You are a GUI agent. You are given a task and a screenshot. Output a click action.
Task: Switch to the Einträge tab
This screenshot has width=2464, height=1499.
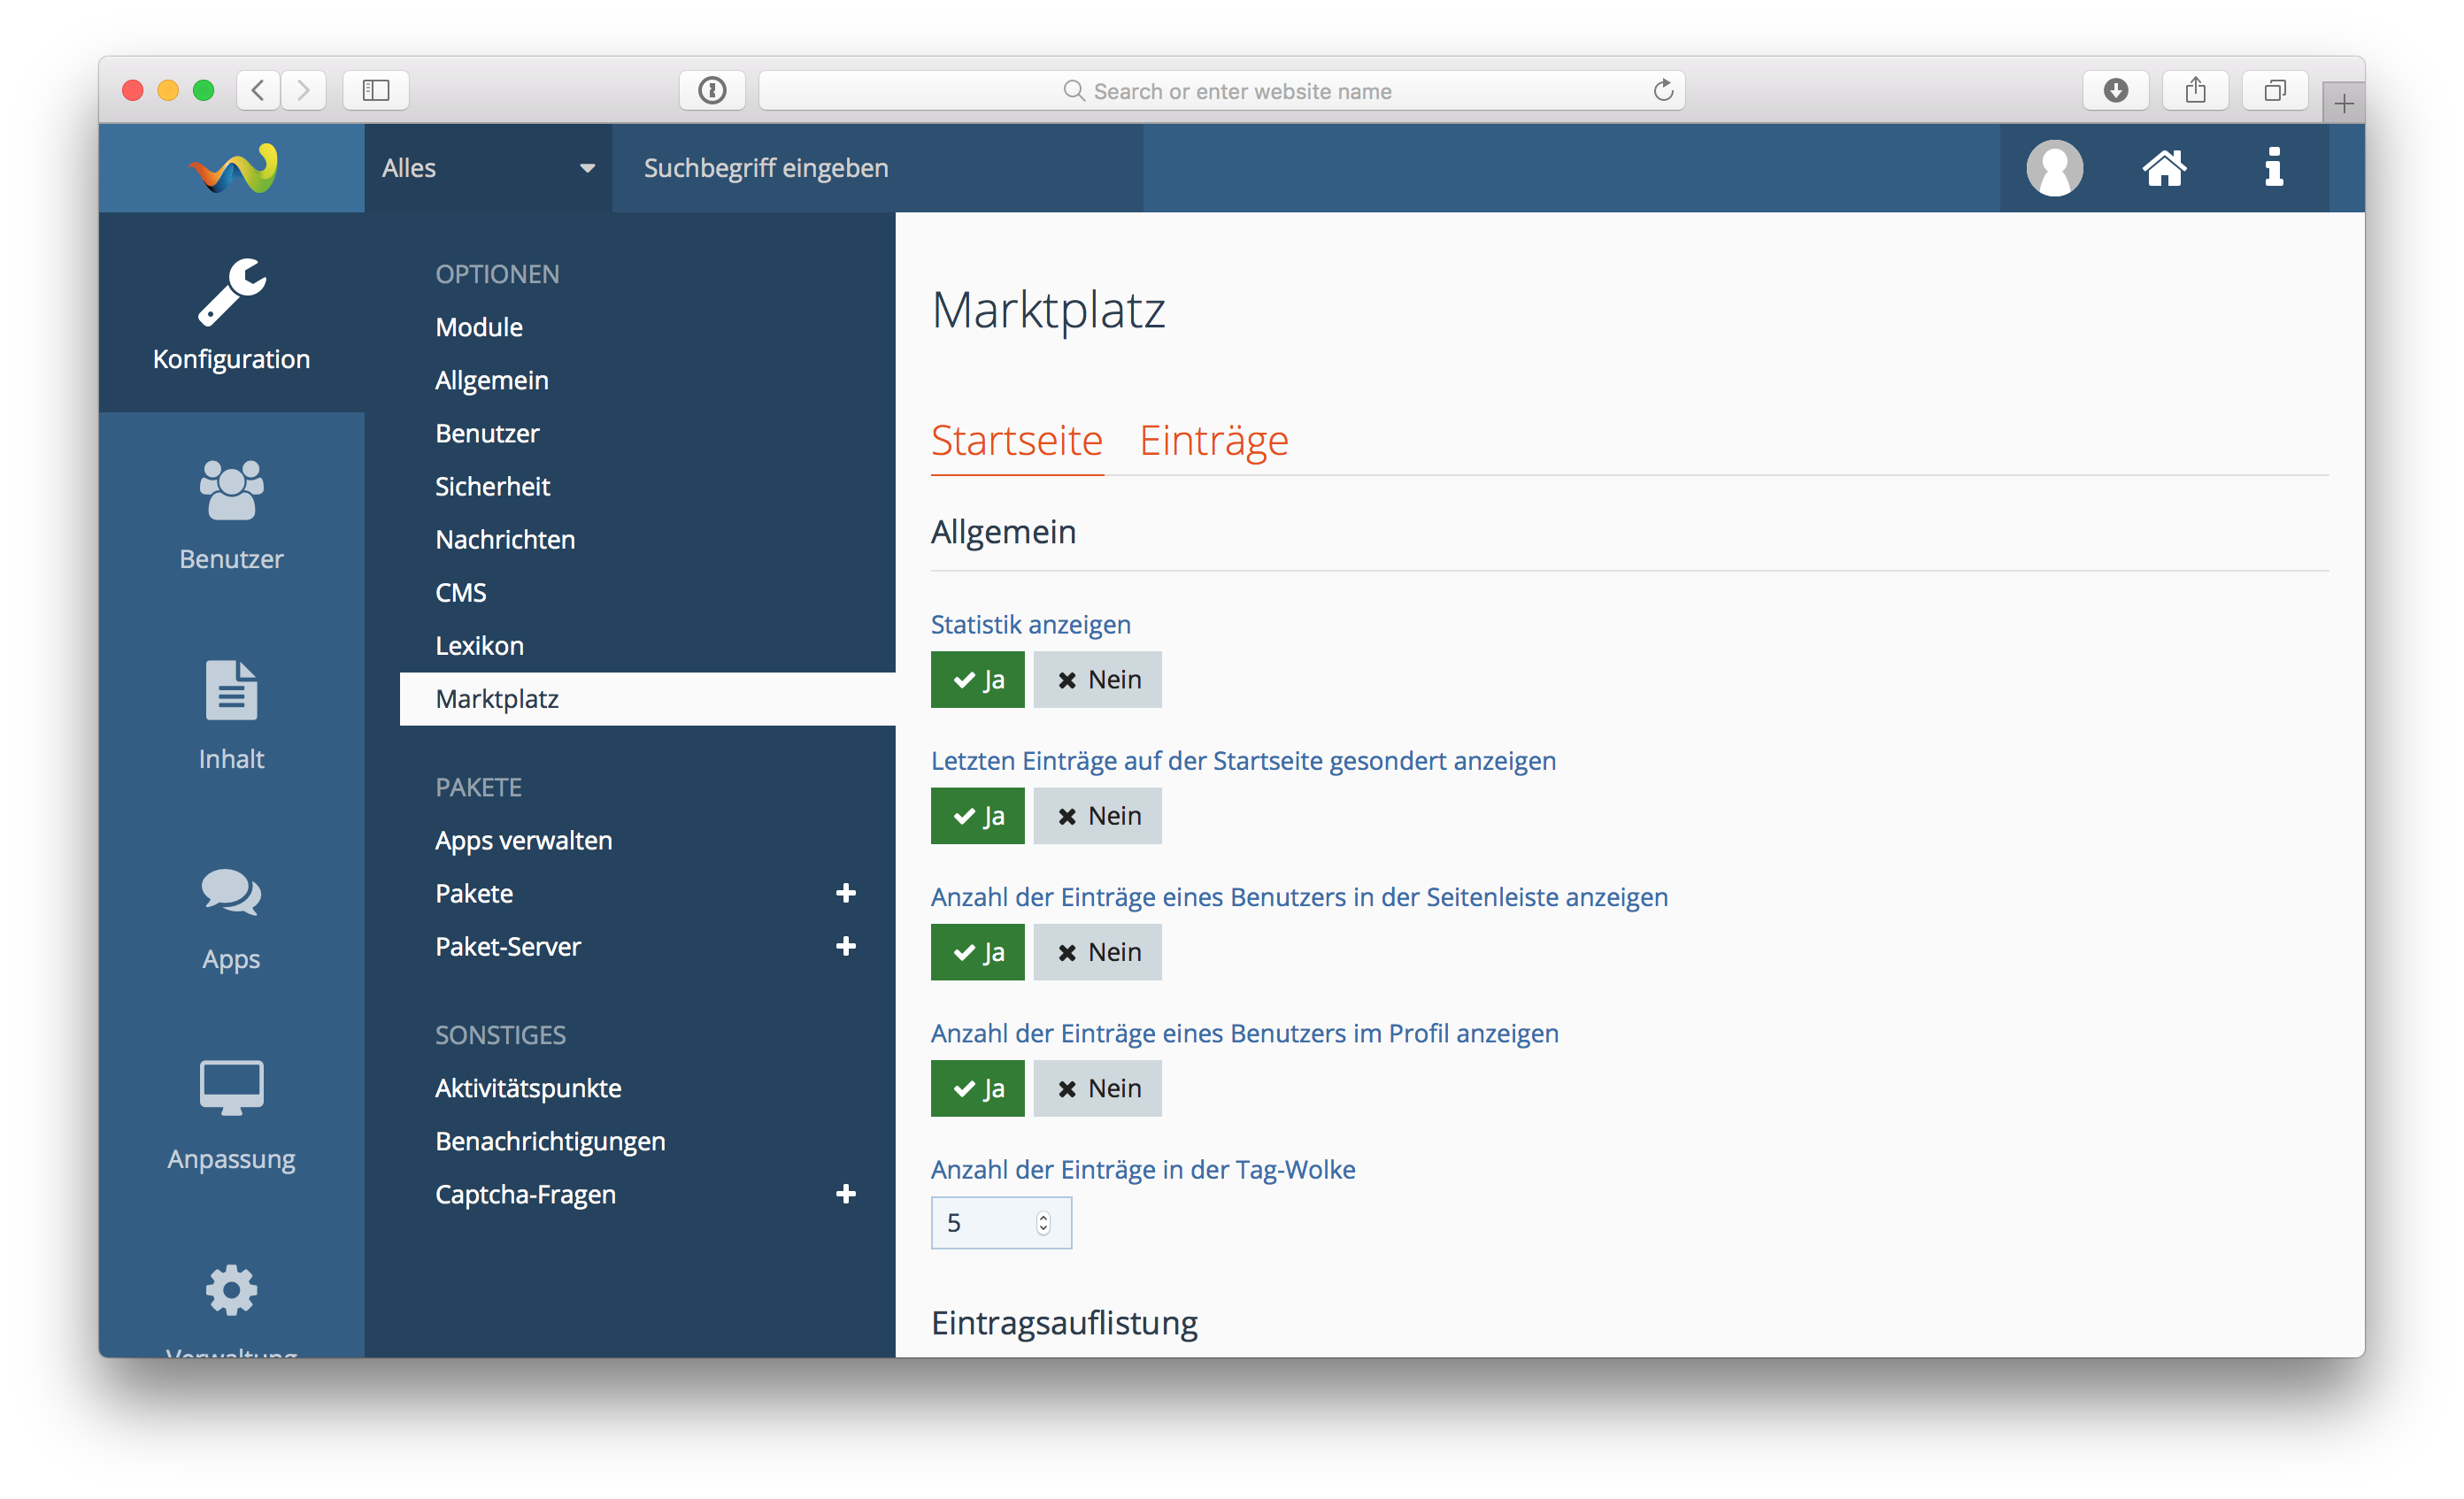(x=1213, y=441)
